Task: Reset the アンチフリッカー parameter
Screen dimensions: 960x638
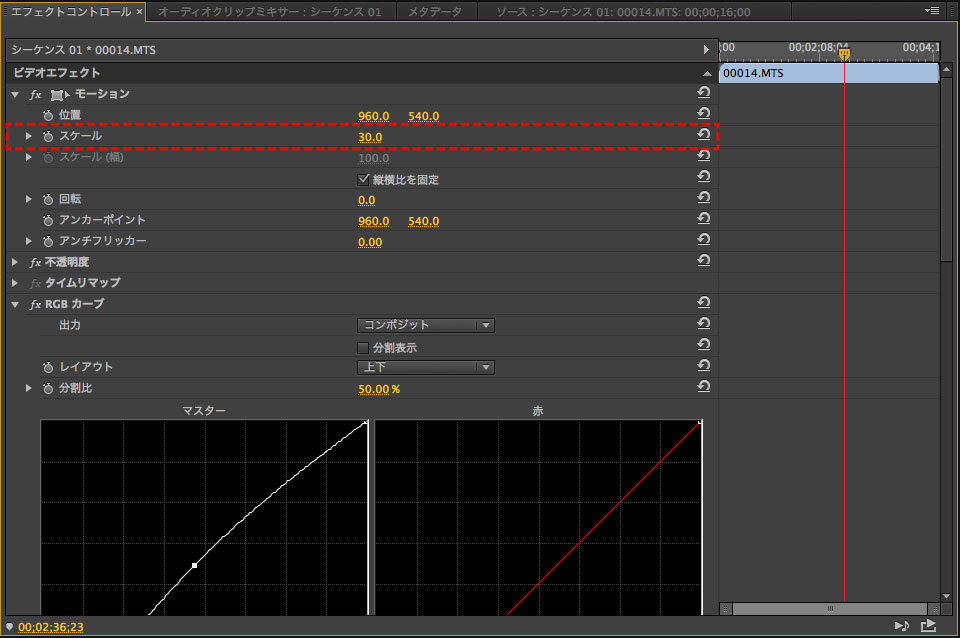Action: 703,239
